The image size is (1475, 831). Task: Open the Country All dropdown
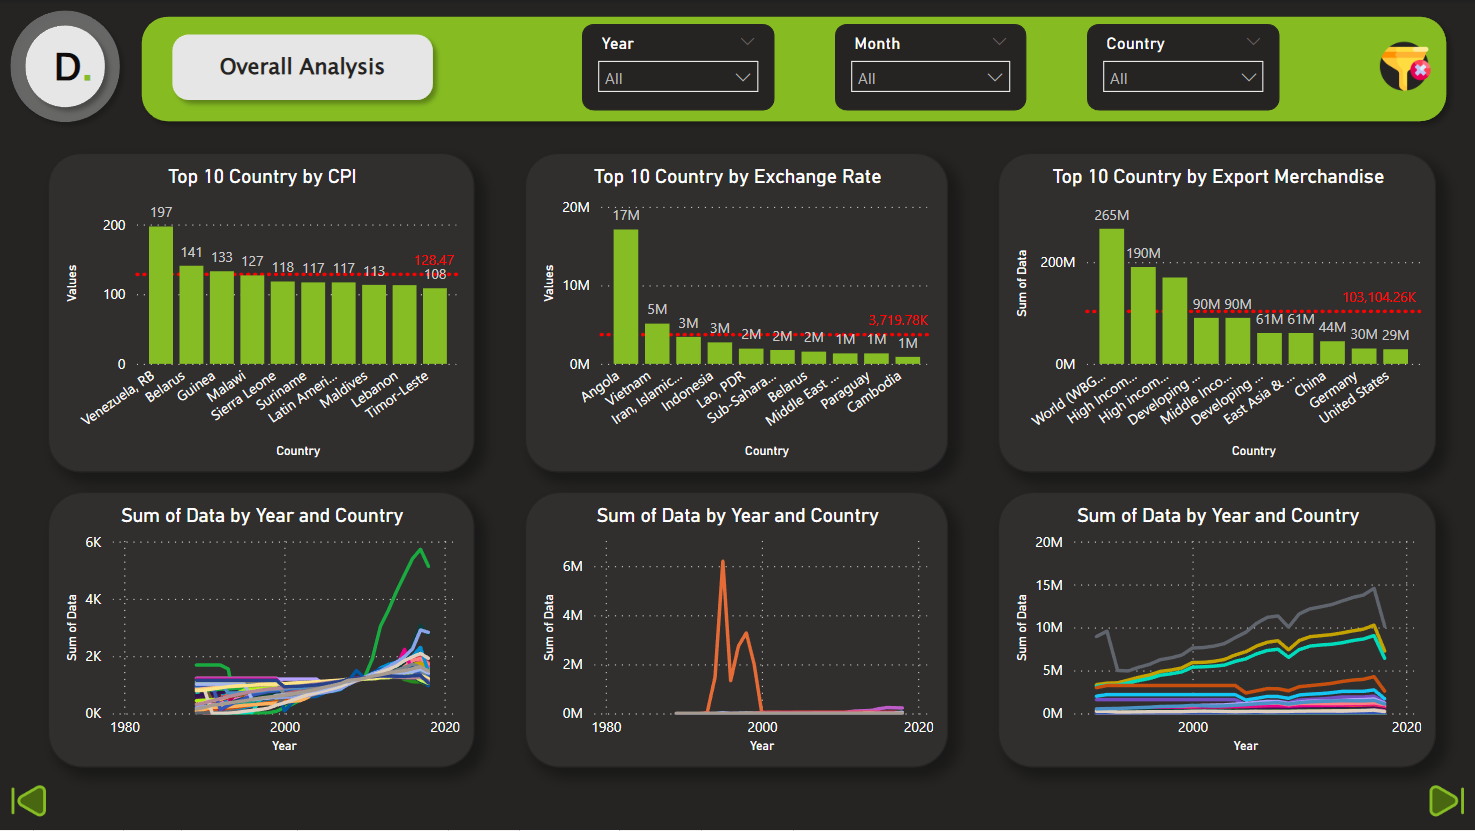click(x=1182, y=78)
